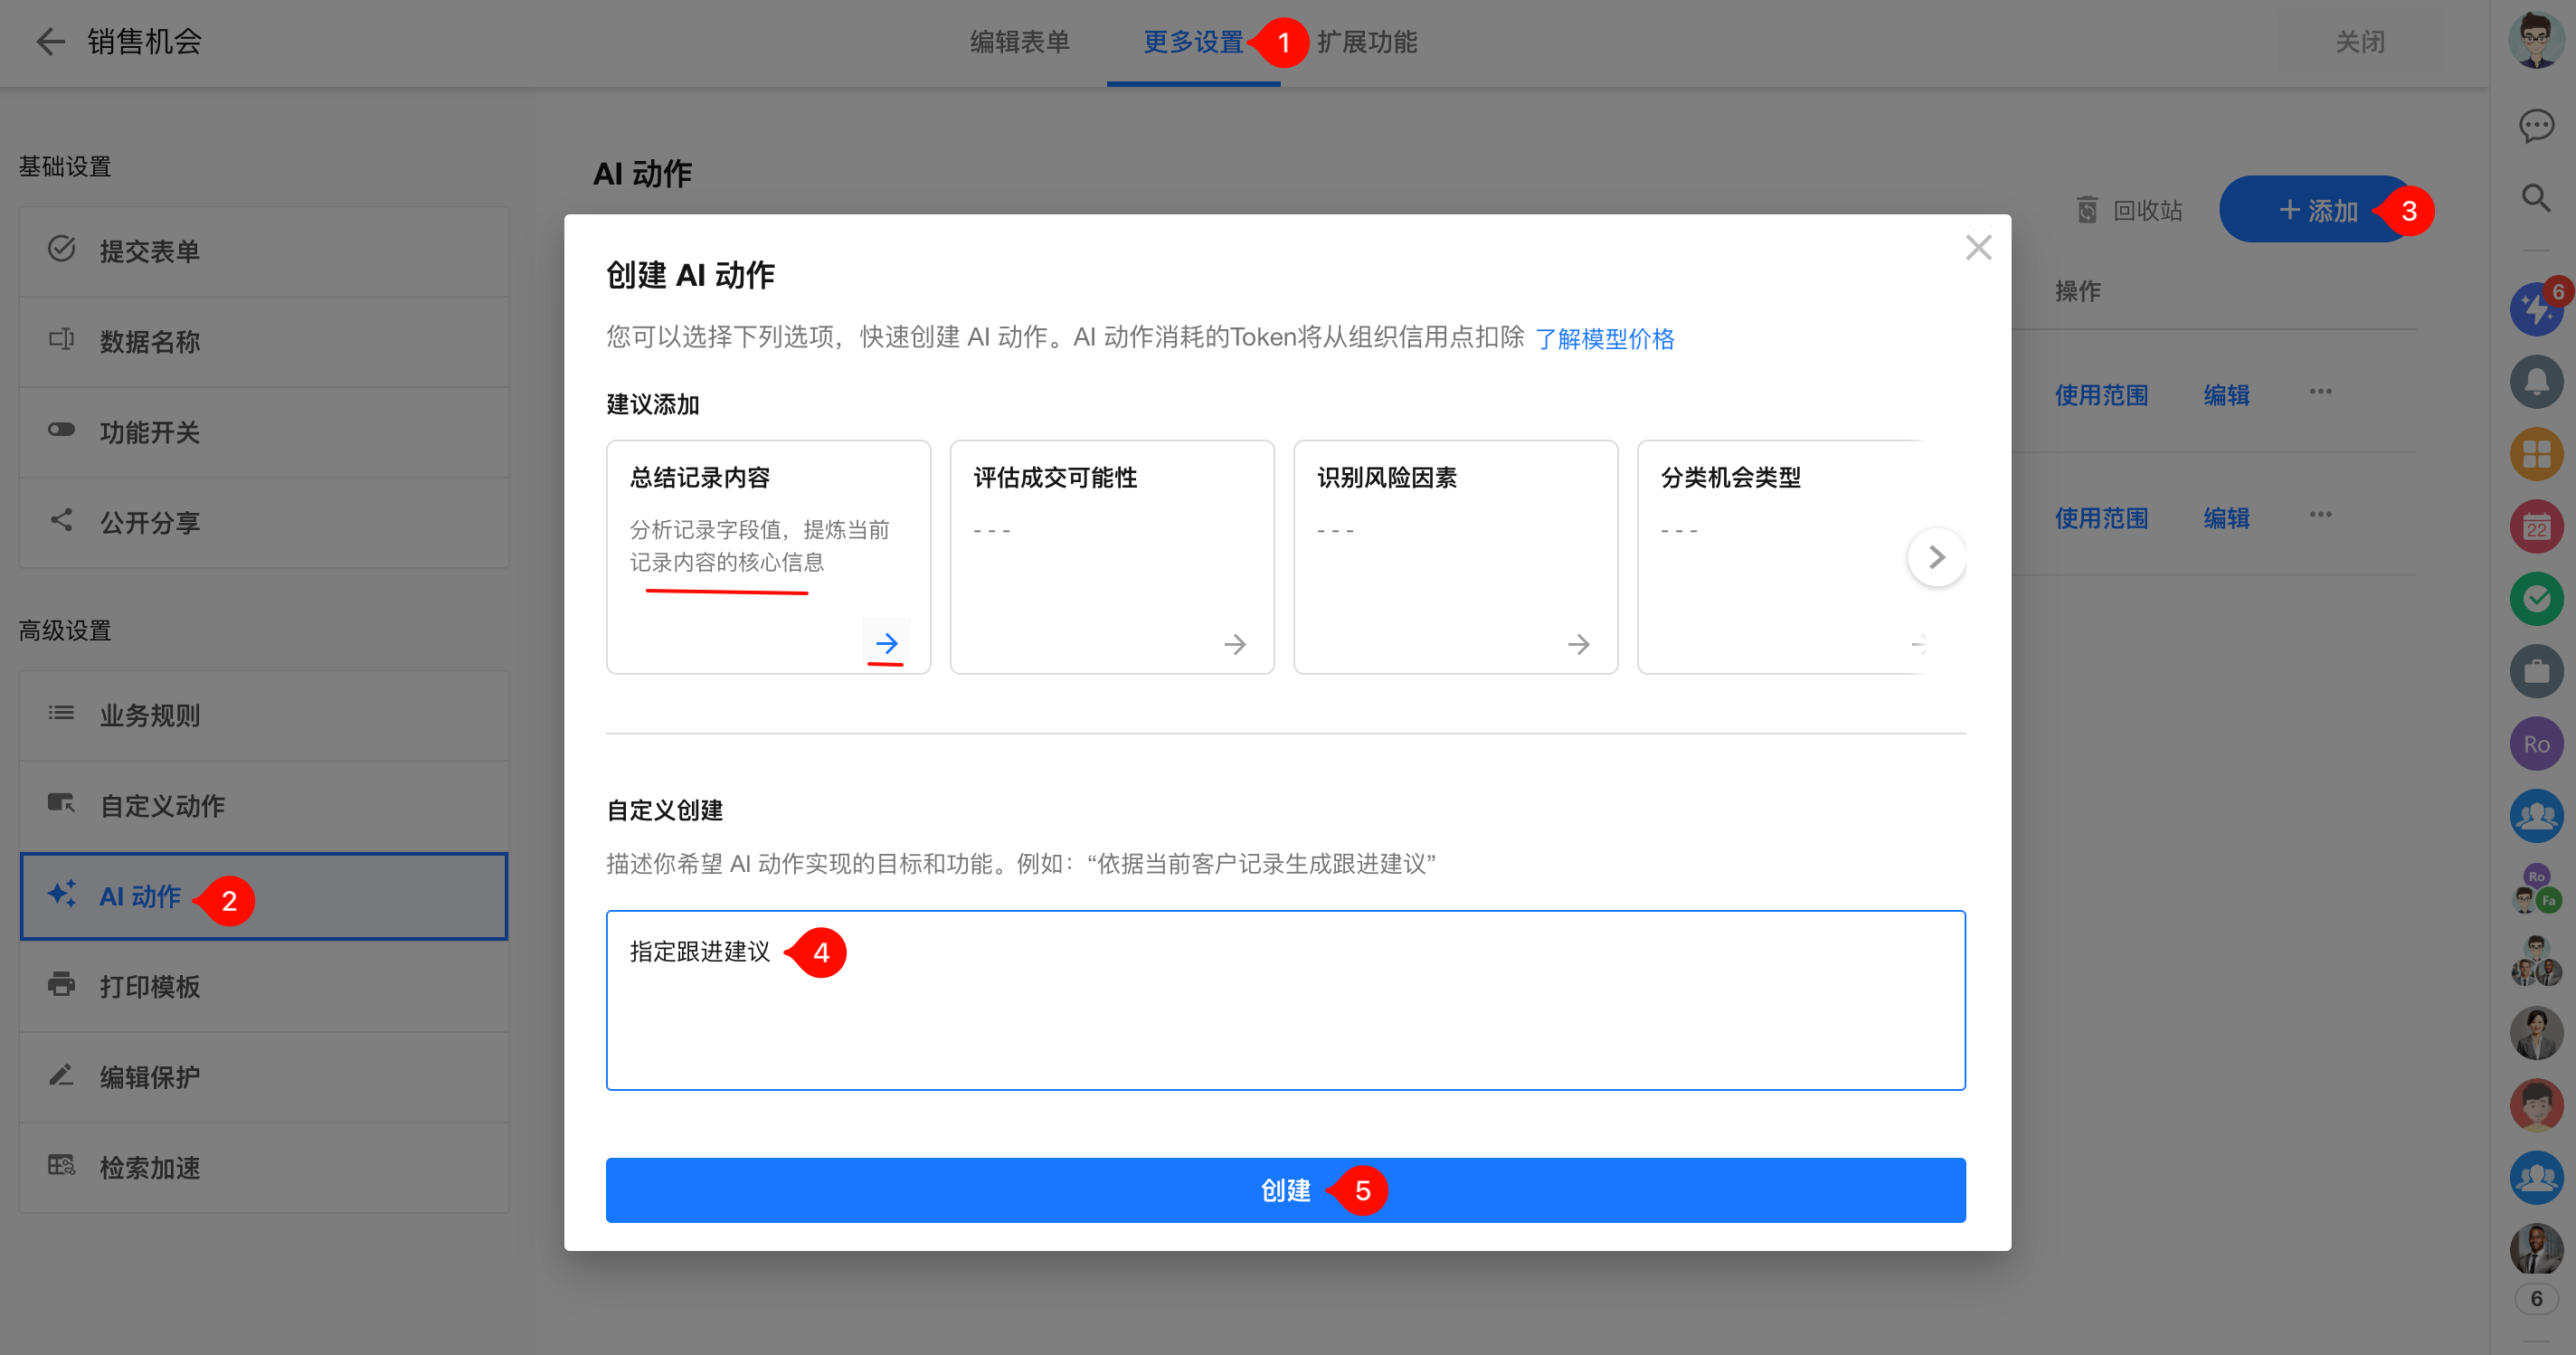Image resolution: width=2576 pixels, height=1355 pixels.
Task: Close the 创建 AI 动作 dialog
Action: (x=1977, y=248)
